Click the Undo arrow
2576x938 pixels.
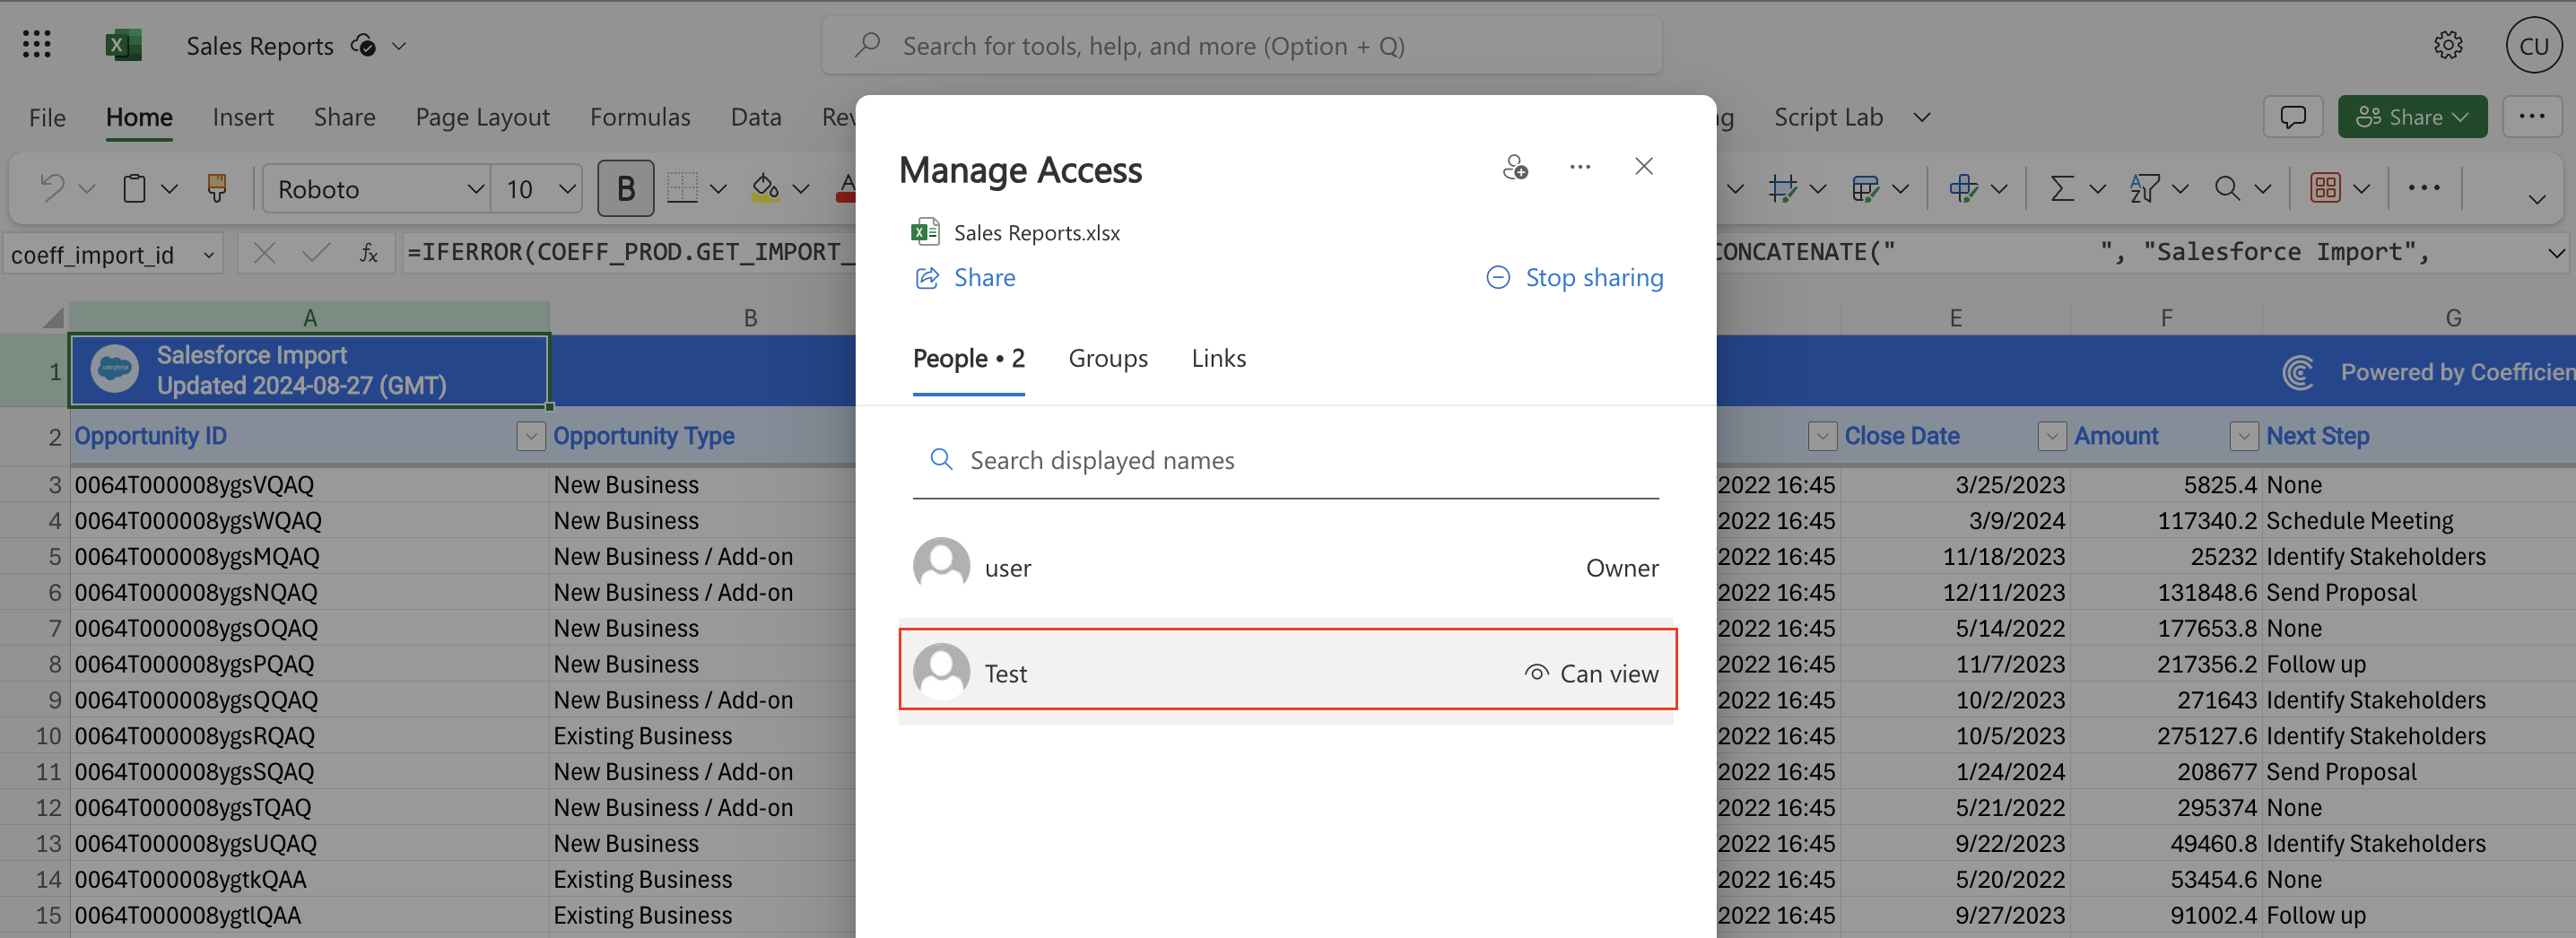51,188
